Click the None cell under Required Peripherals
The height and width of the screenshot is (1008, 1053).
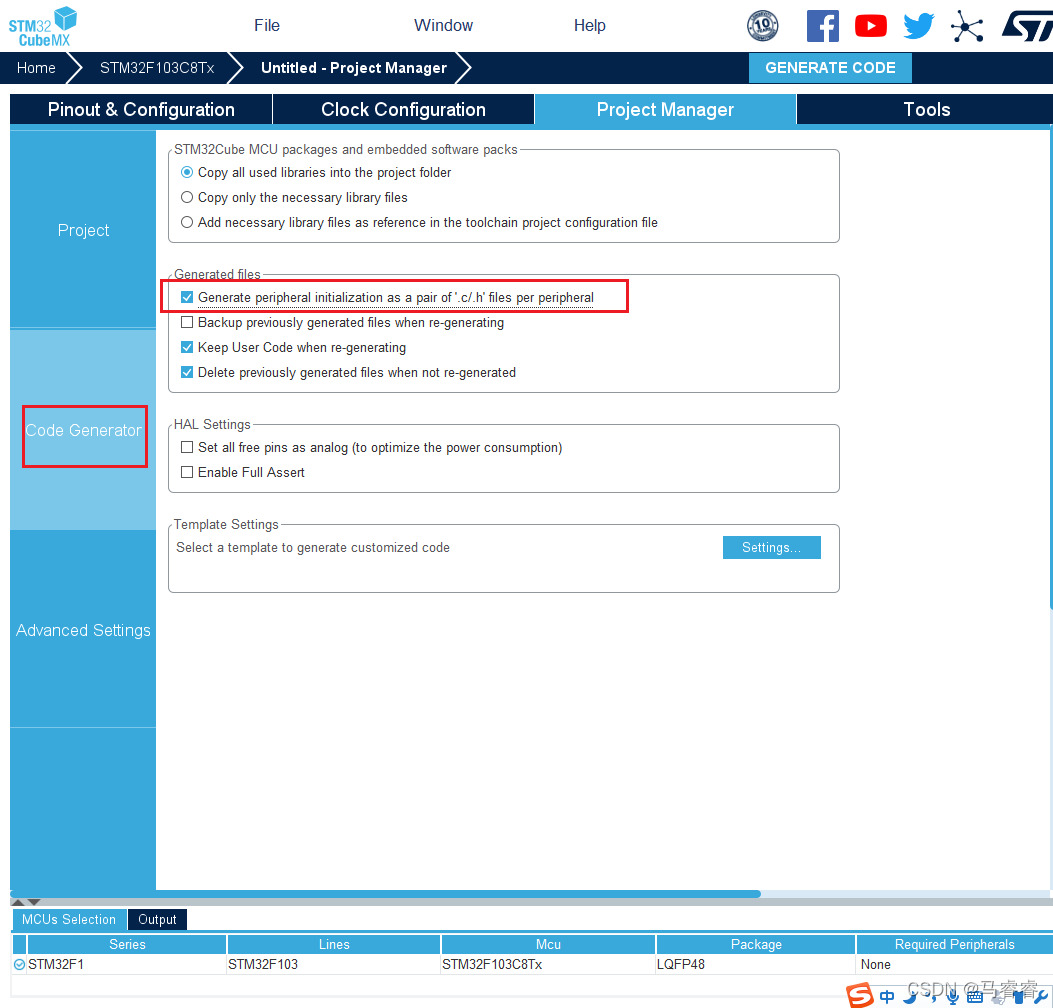pyautogui.click(x=954, y=964)
